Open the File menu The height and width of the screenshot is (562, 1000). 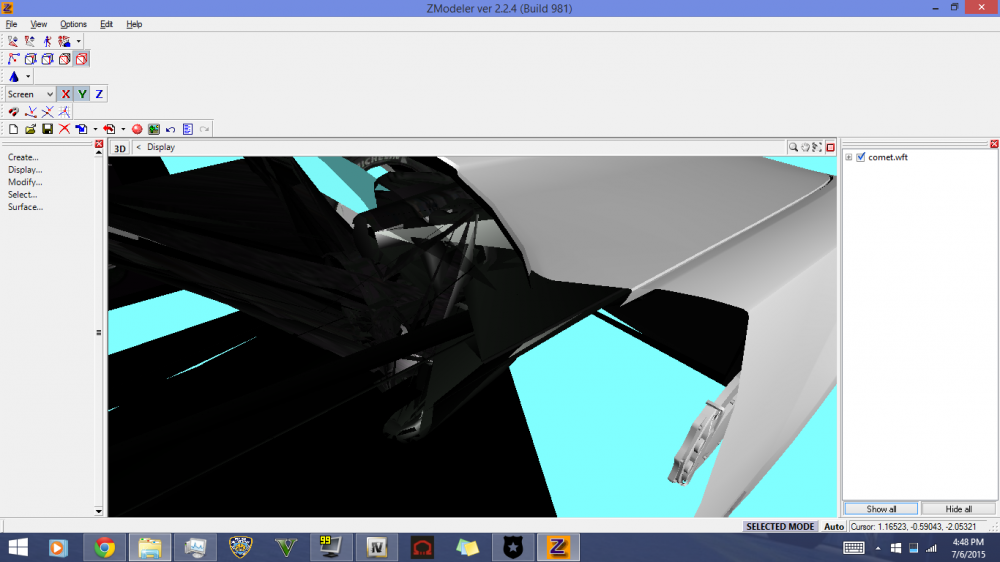coord(11,24)
